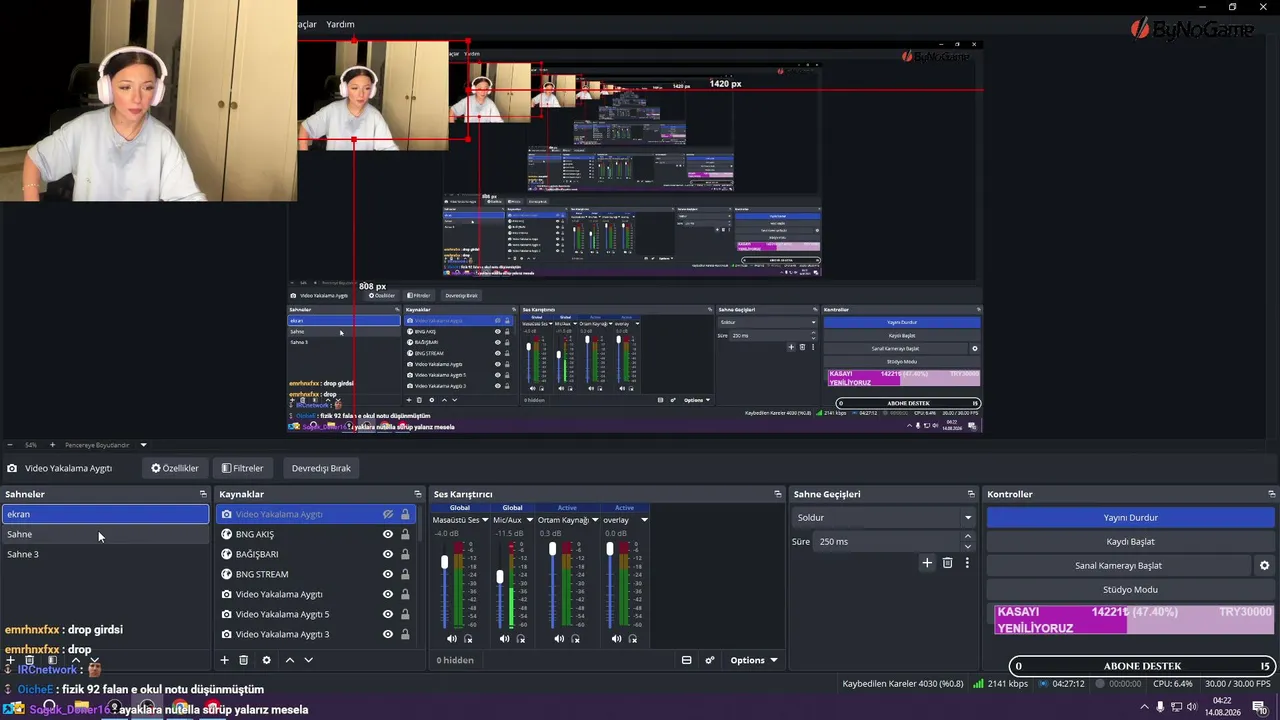Decrease transition Süre with down arrow
Viewport: 1280px width, 720px height.
[x=967, y=546]
